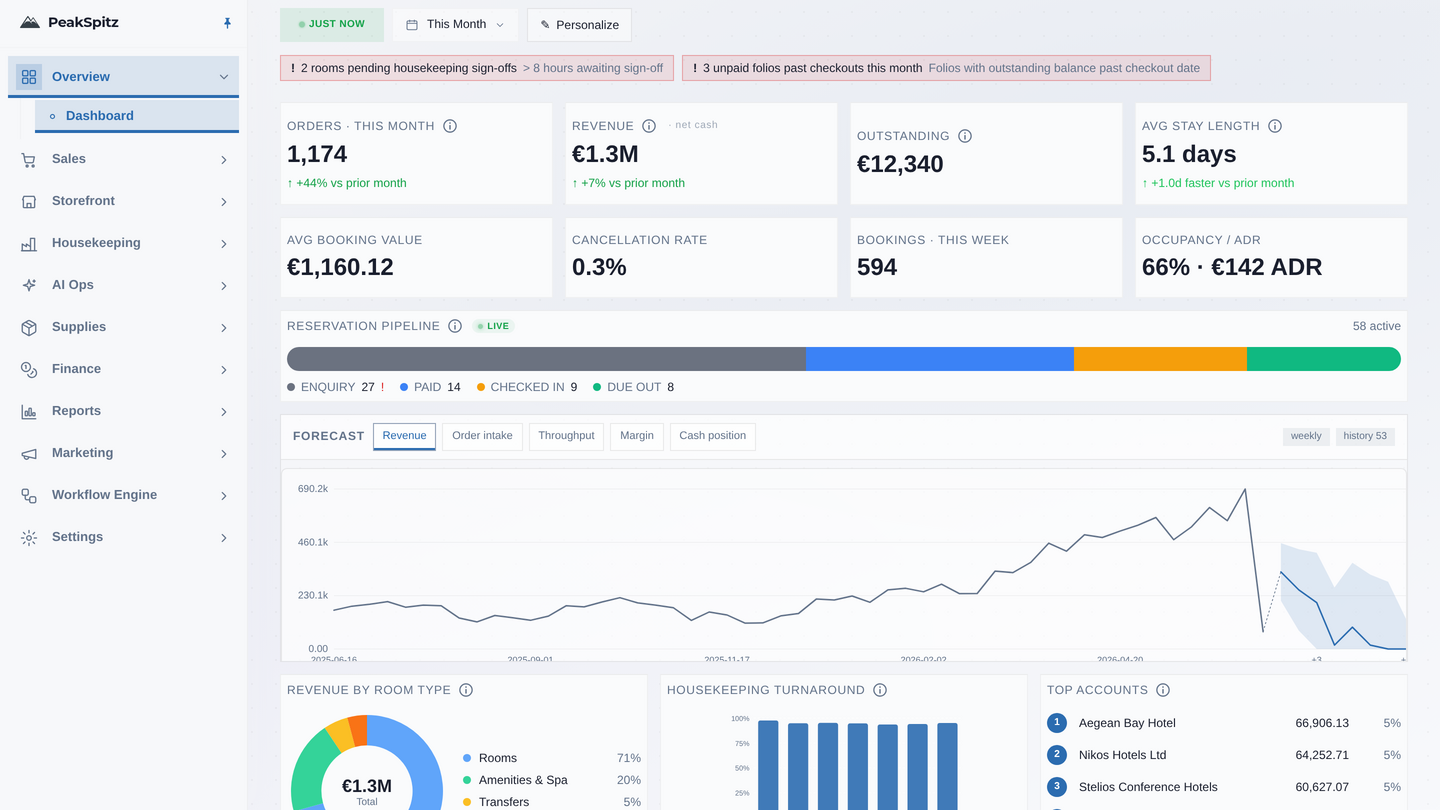Expand the Finance menu chevron
Screen dimensions: 1440x810
click(x=224, y=370)
